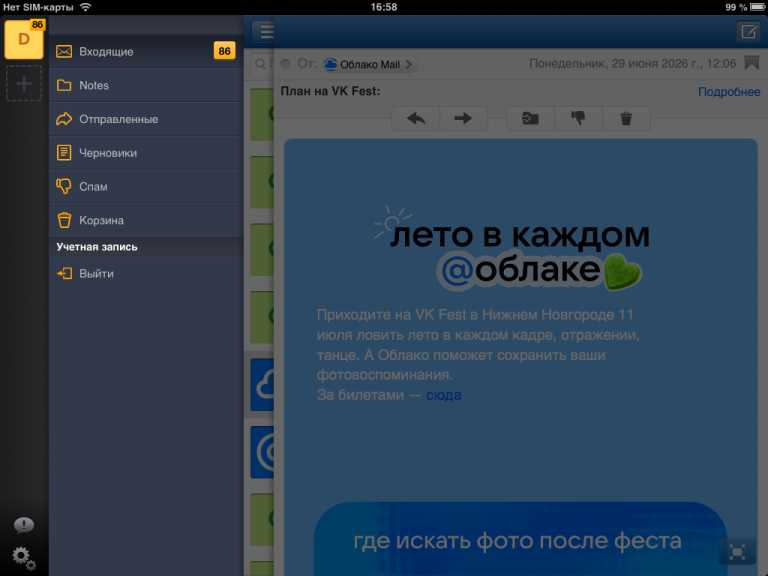The image size is (768, 576).
Task: Click the Выйти exit arrow icon
Action: coord(64,273)
